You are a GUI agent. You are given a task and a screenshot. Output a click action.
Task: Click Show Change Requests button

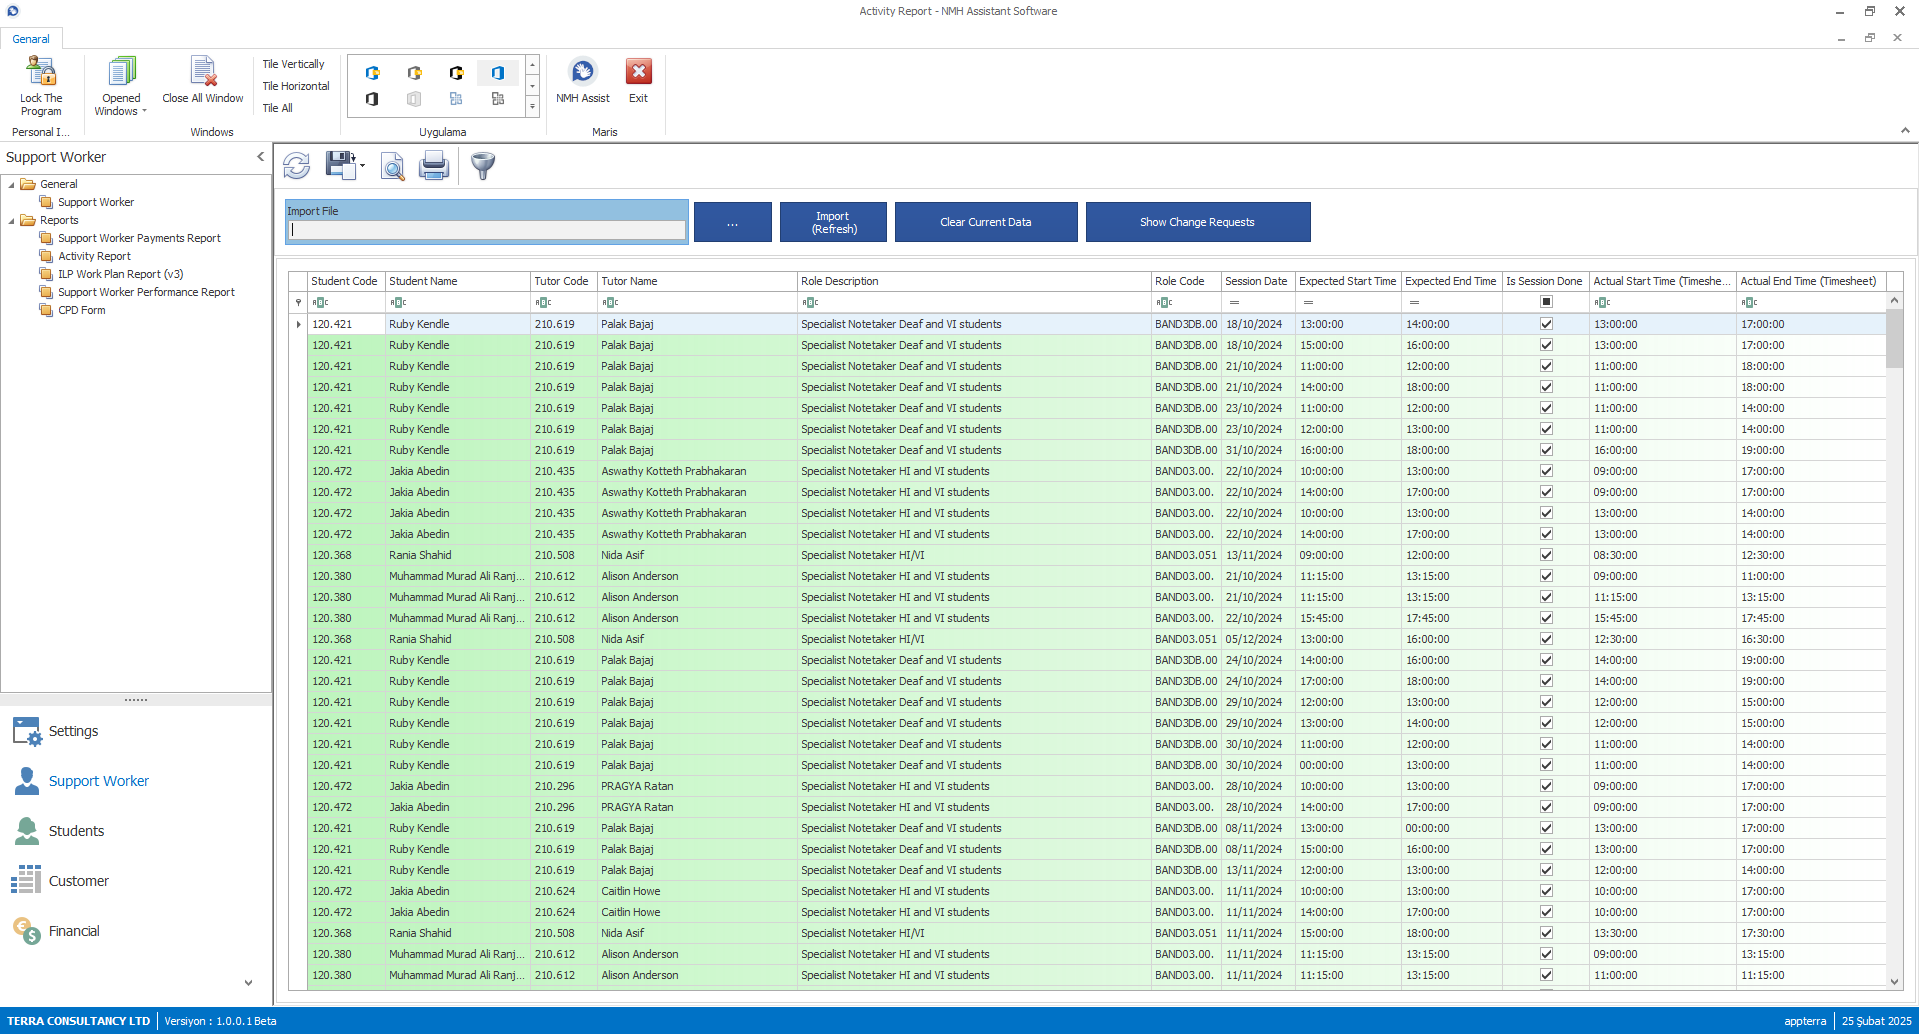pos(1197,222)
